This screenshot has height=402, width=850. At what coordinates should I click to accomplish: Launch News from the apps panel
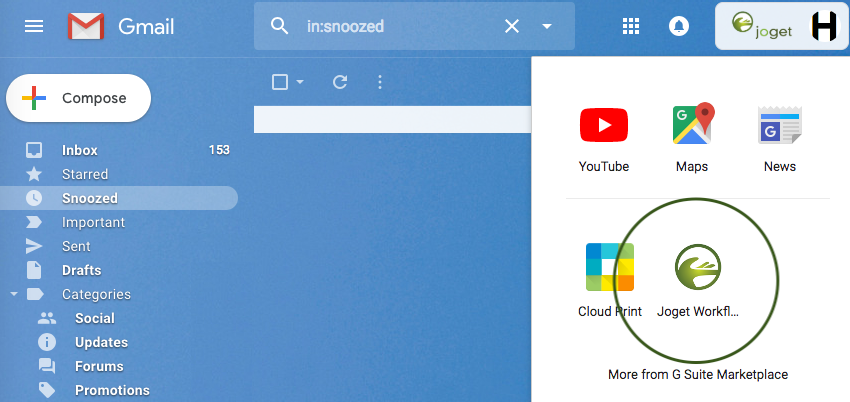[780, 125]
